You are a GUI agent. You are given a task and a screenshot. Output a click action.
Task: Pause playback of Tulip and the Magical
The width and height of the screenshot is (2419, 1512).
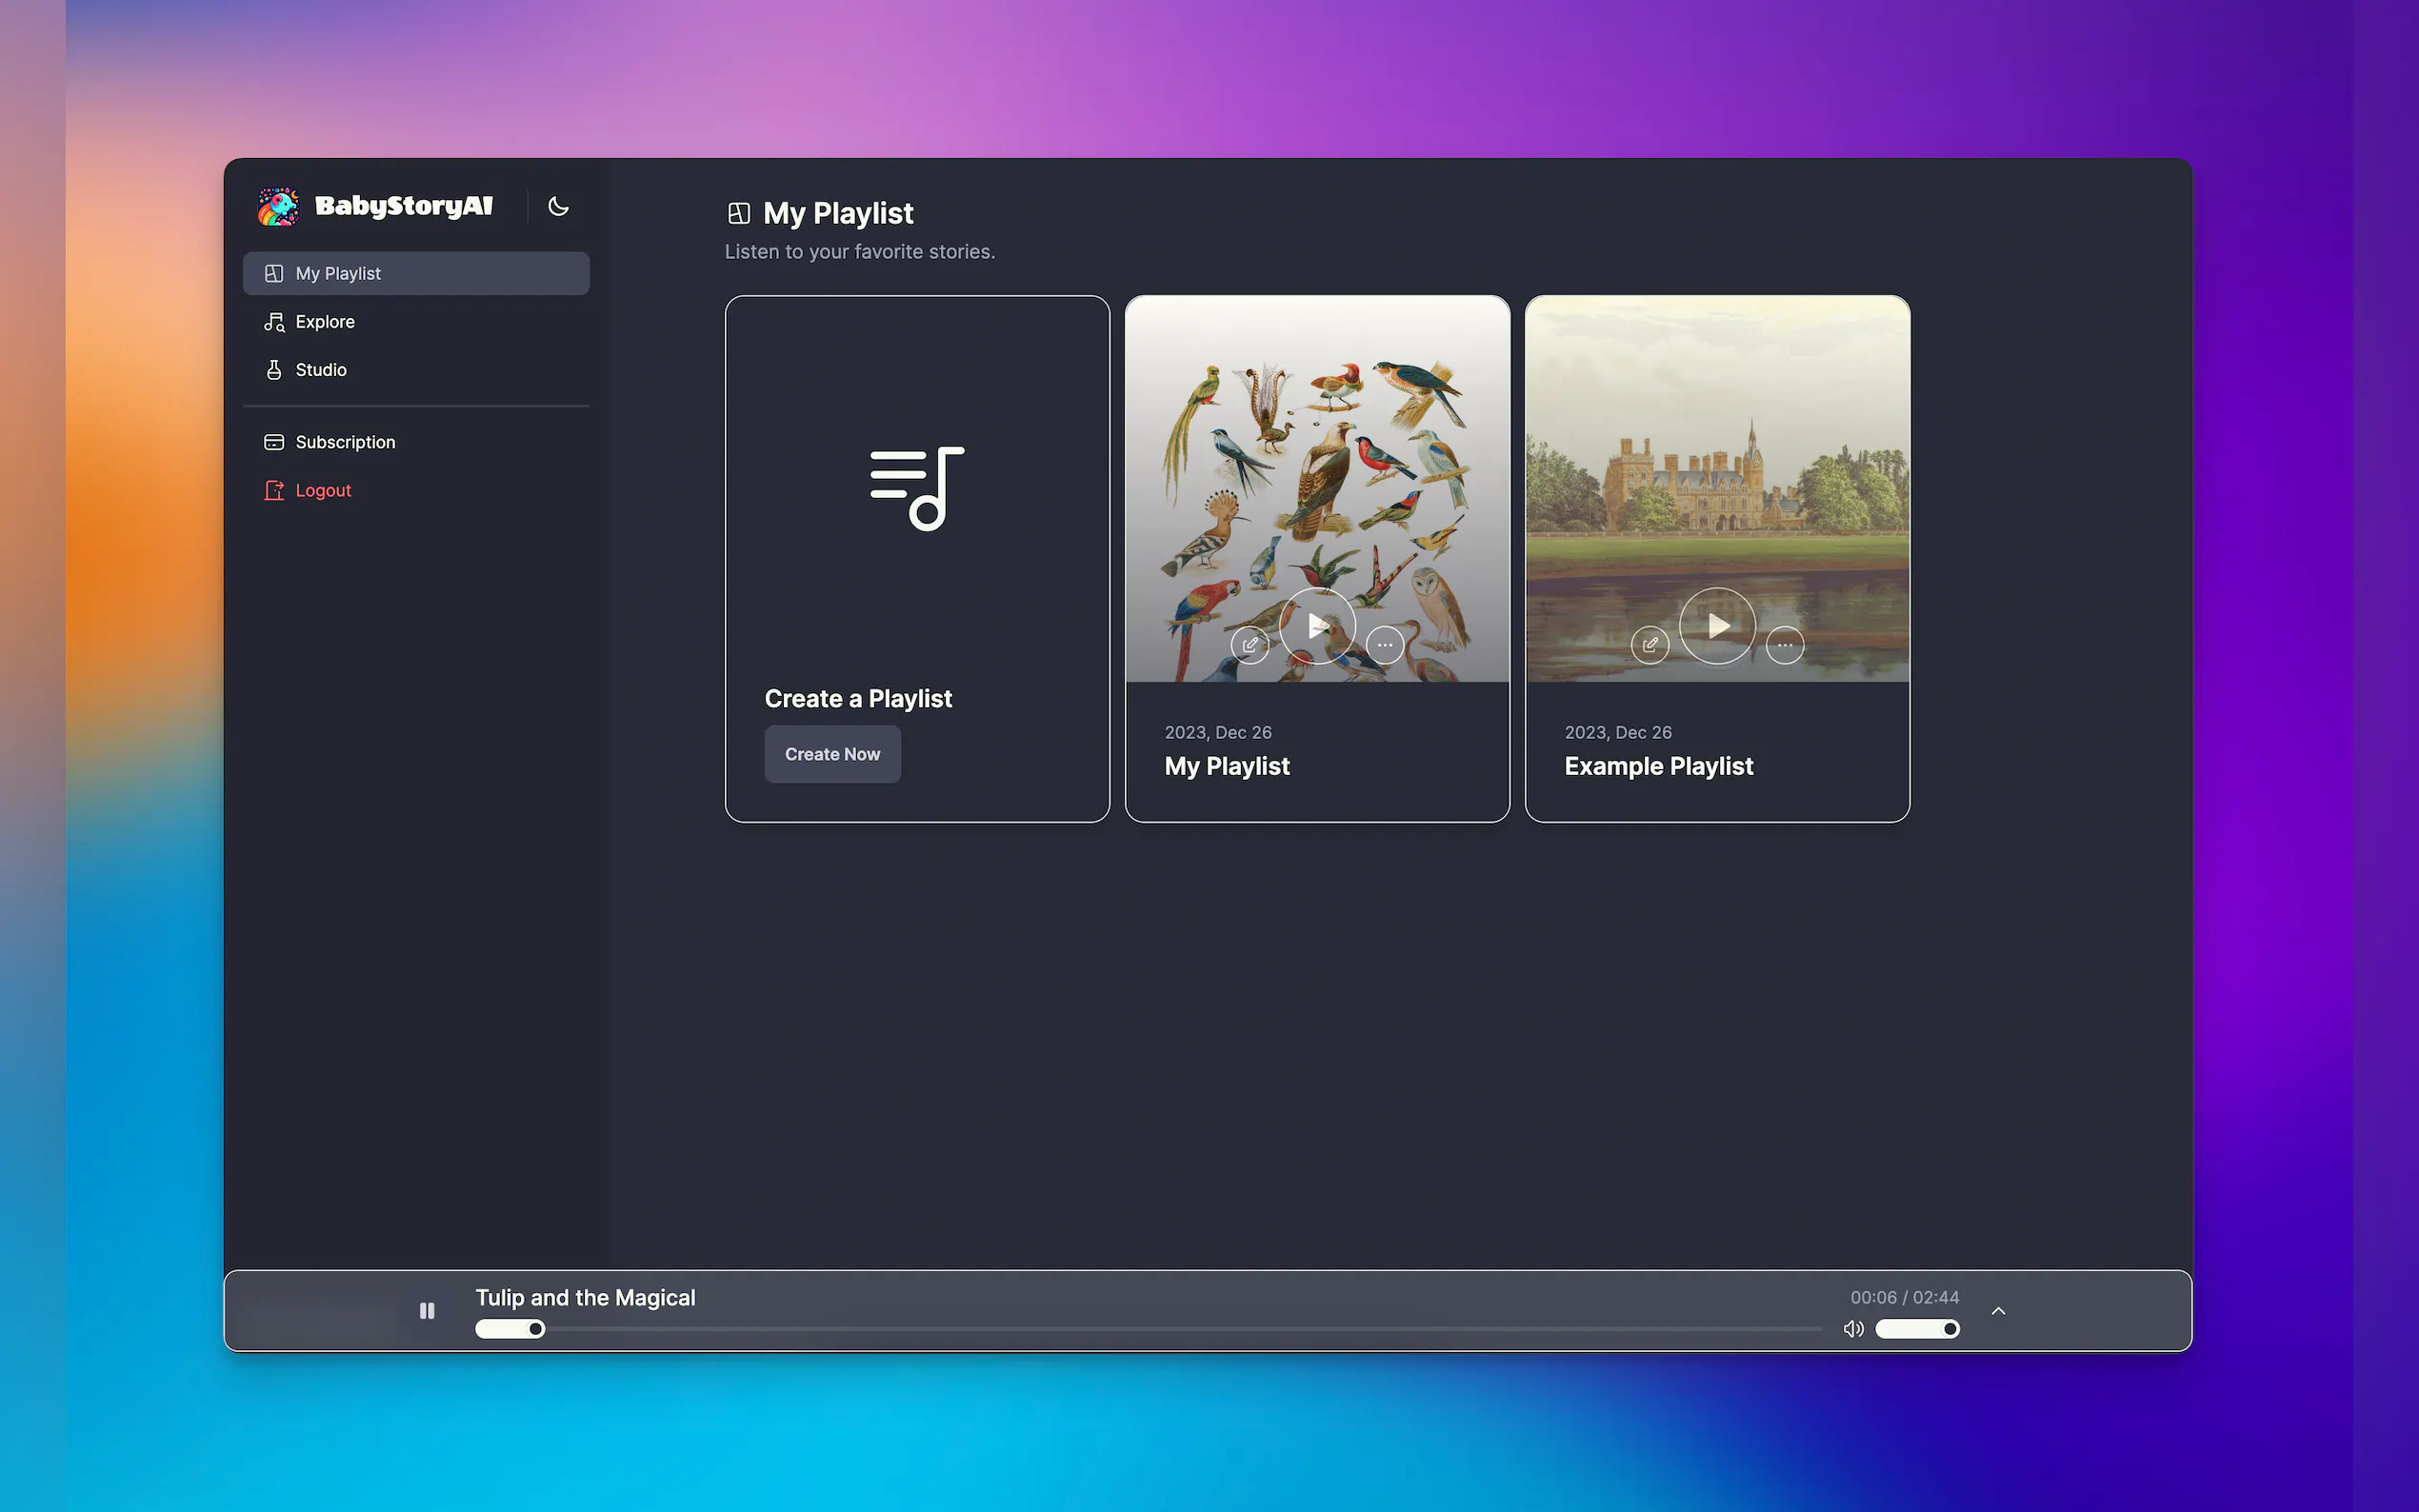[427, 1310]
